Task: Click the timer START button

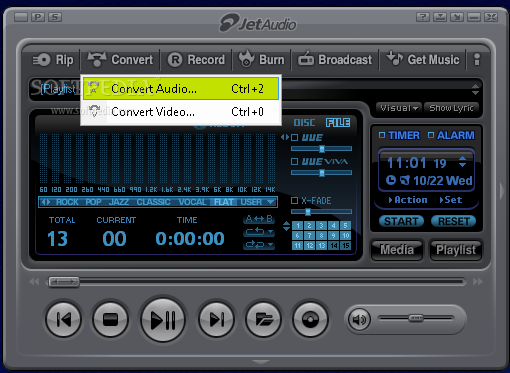Action: pyautogui.click(x=401, y=221)
